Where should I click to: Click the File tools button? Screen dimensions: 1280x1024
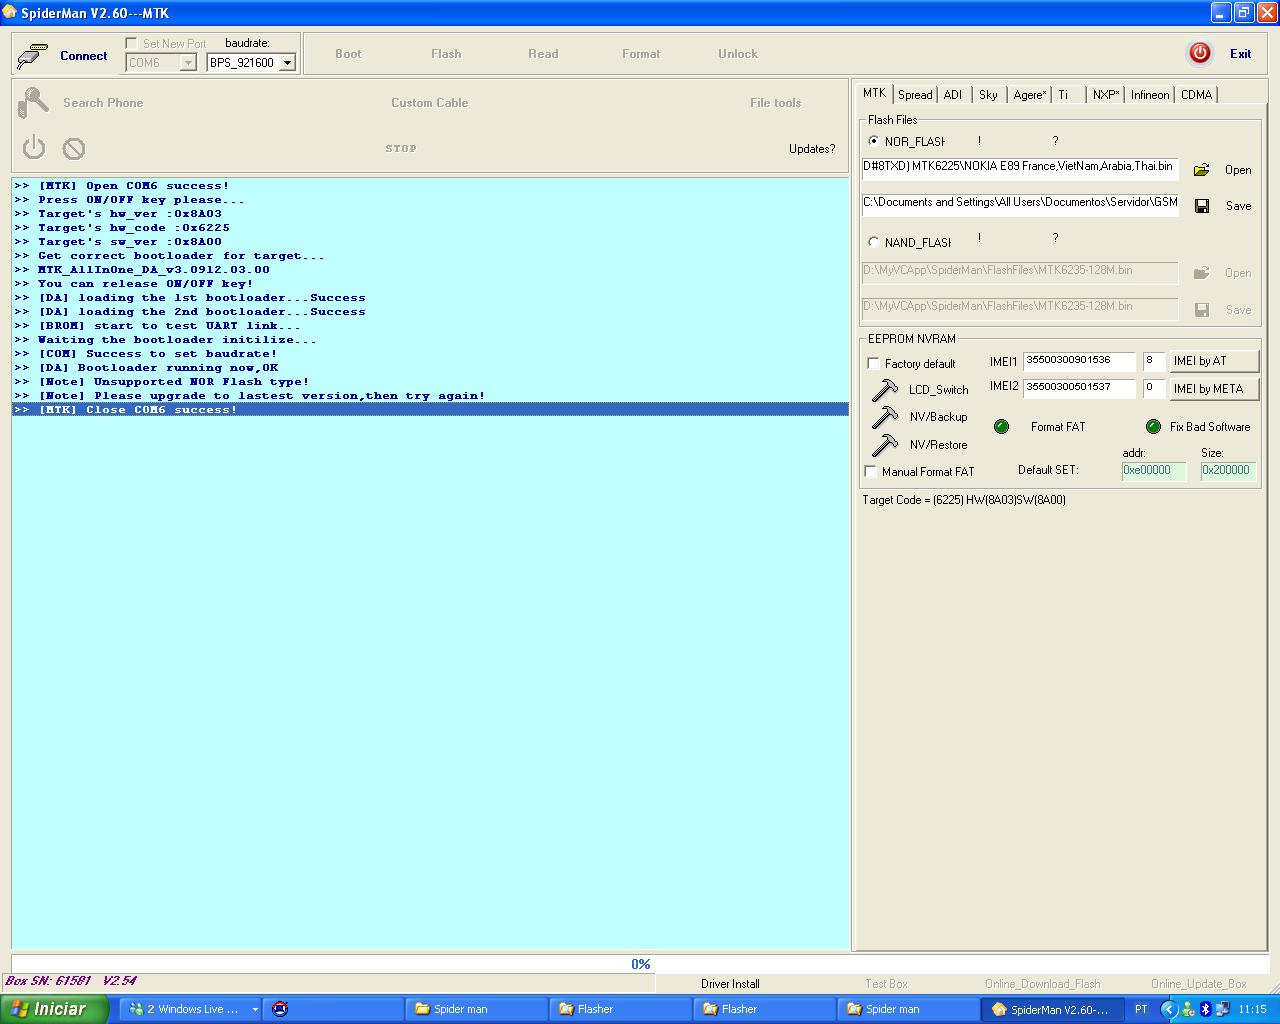pyautogui.click(x=776, y=103)
